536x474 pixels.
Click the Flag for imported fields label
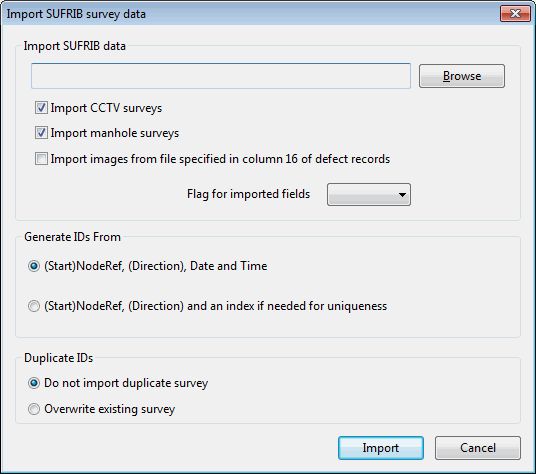pyautogui.click(x=249, y=194)
